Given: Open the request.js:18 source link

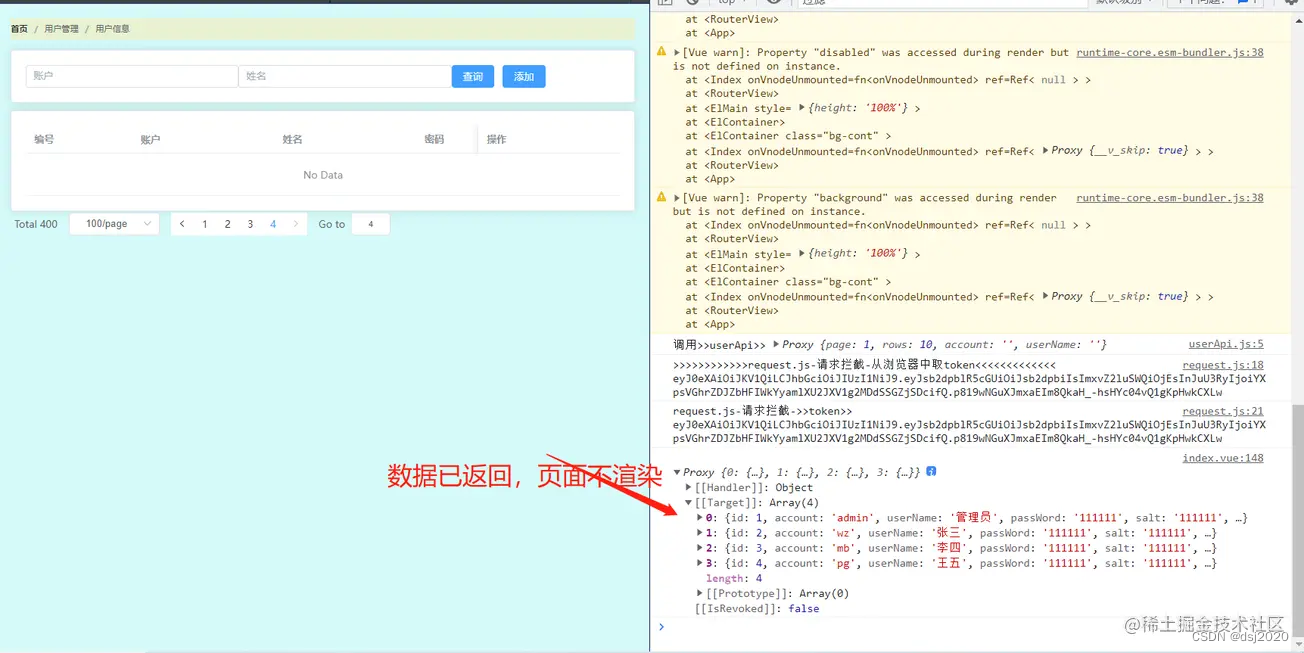Looking at the screenshot, I should [1223, 366].
